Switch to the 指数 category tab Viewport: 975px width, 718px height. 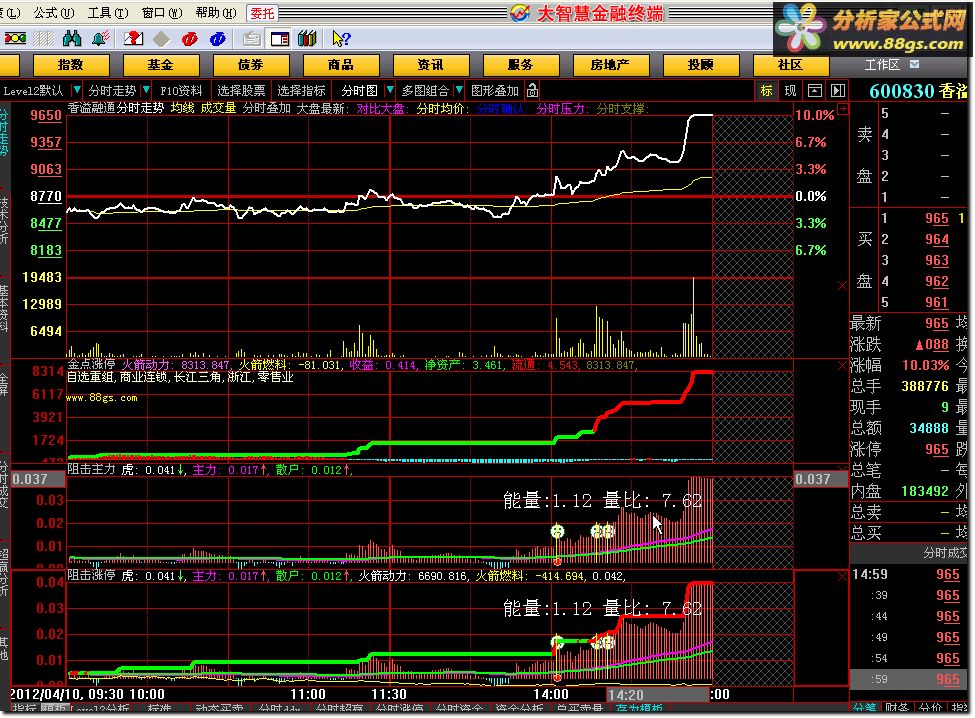click(x=71, y=65)
